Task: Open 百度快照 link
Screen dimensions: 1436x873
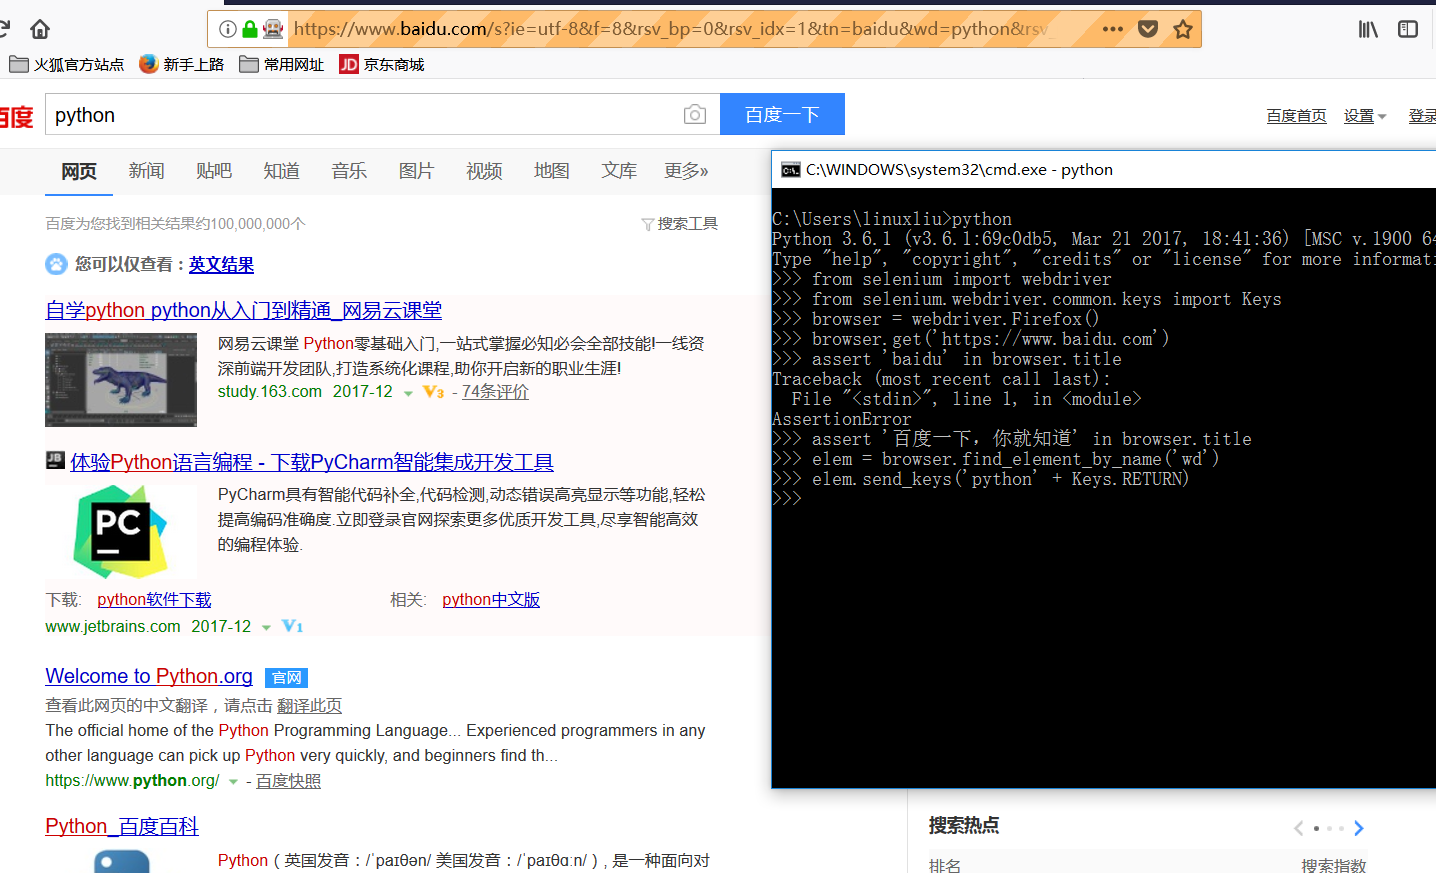Action: coord(288,781)
